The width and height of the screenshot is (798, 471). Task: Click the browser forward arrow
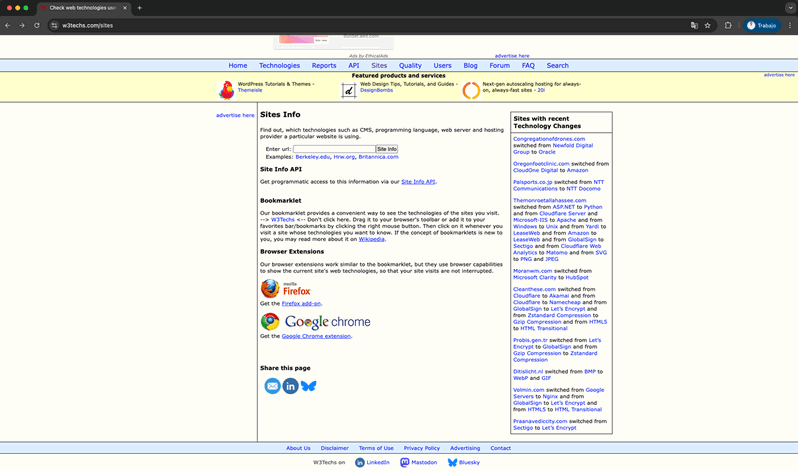pyautogui.click(x=22, y=25)
